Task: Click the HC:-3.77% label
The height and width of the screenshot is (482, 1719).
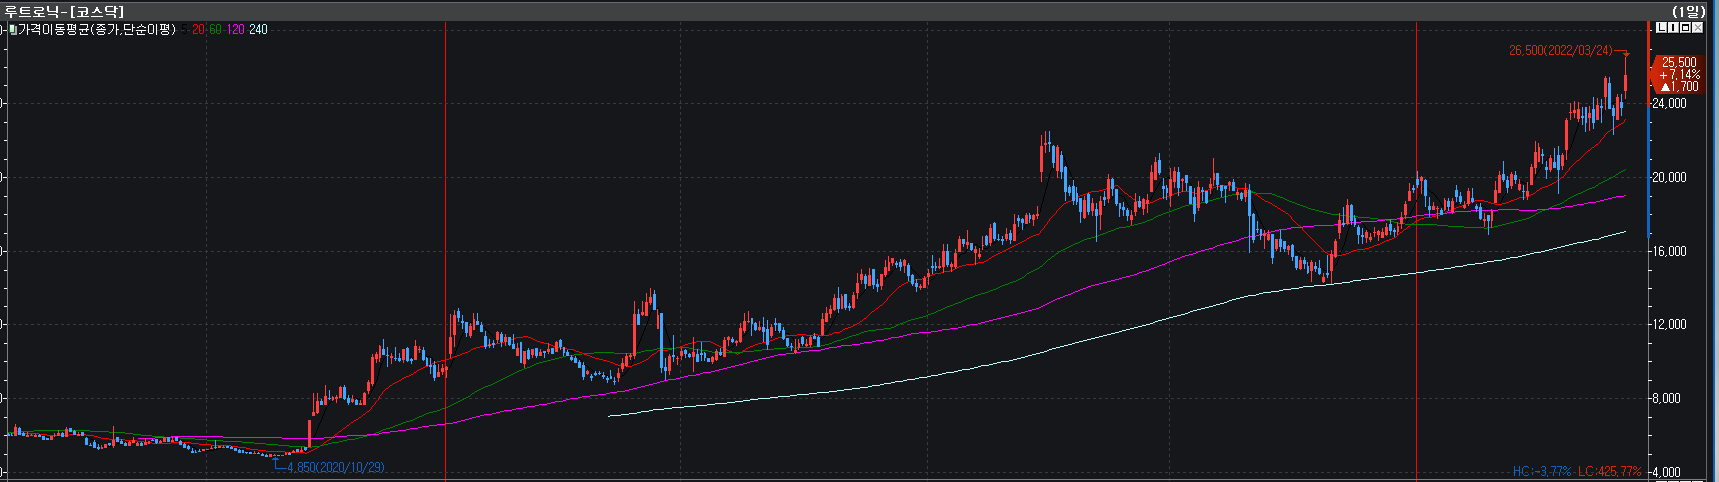Action: tap(1541, 471)
